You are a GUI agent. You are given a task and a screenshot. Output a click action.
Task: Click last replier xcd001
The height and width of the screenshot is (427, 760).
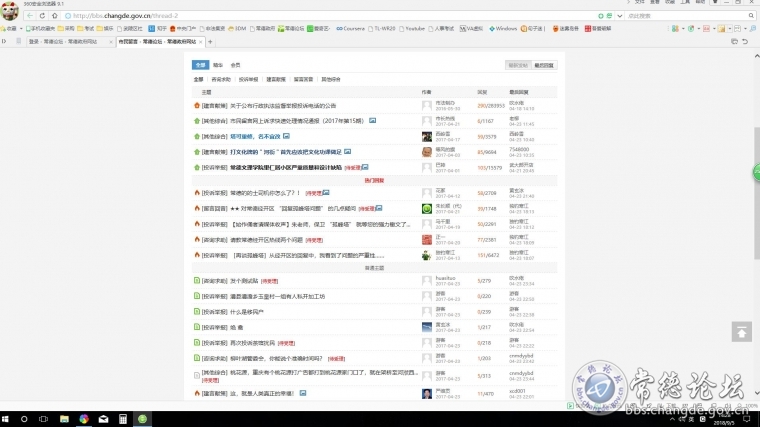click(x=517, y=391)
